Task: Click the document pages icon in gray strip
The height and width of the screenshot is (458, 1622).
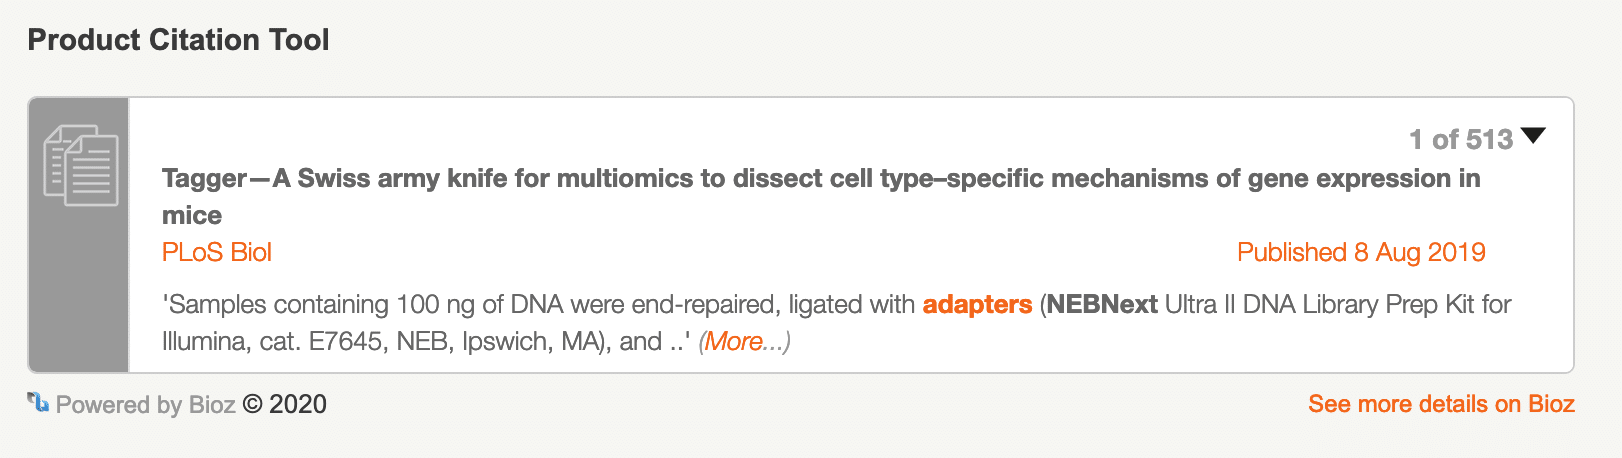Action: pos(80,166)
